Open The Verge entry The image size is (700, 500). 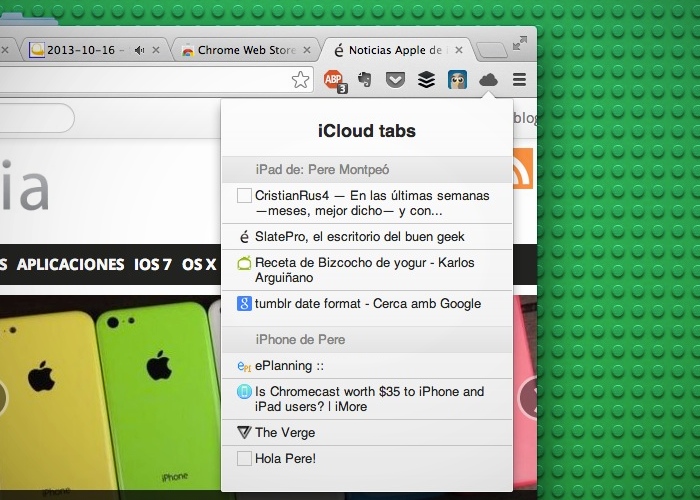coord(367,433)
